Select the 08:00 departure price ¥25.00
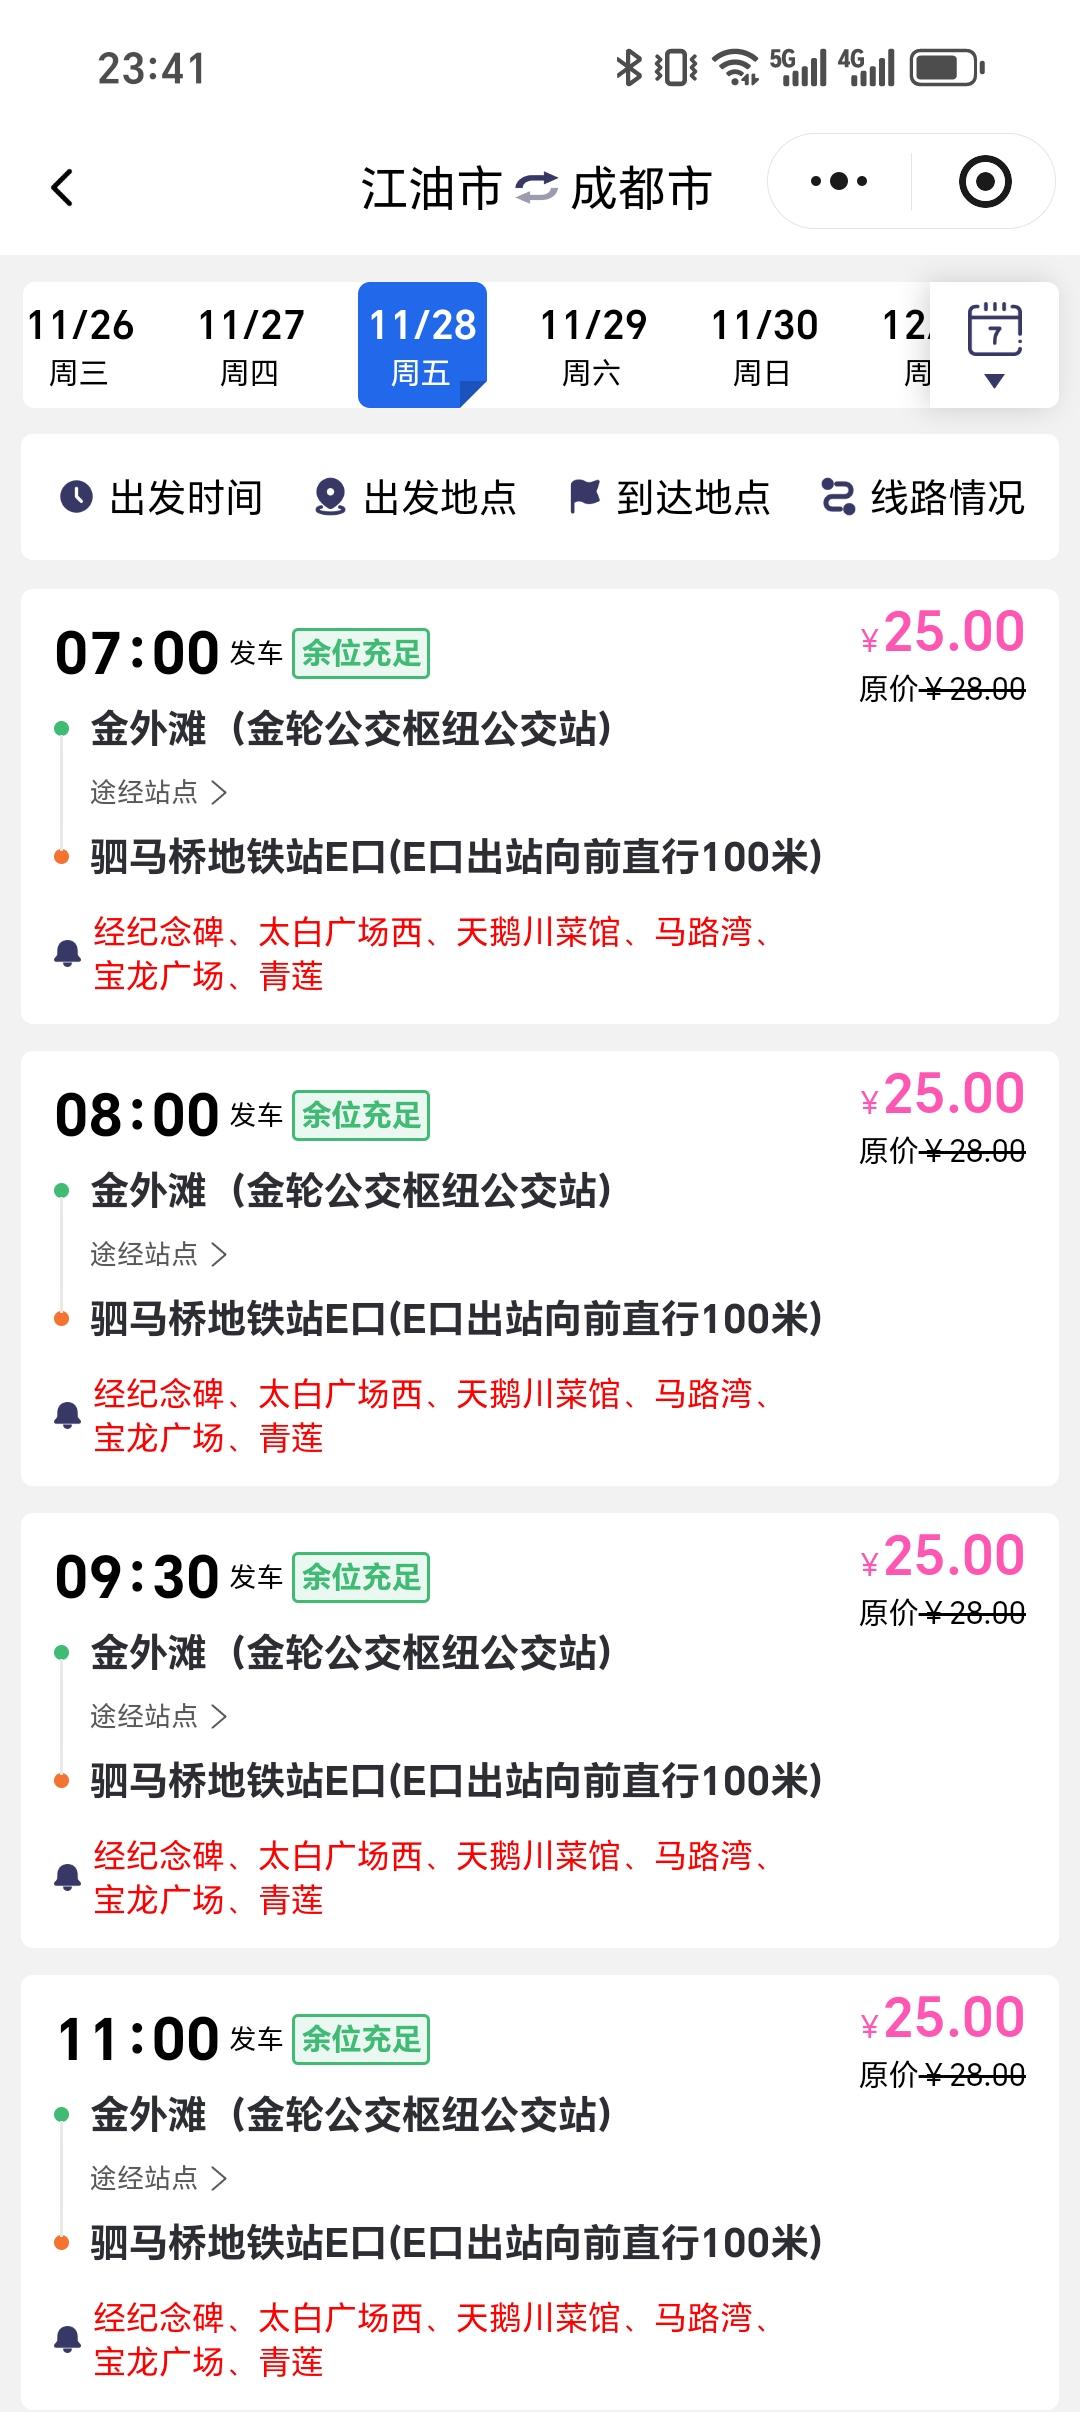This screenshot has width=1080, height=2412. click(x=943, y=1094)
